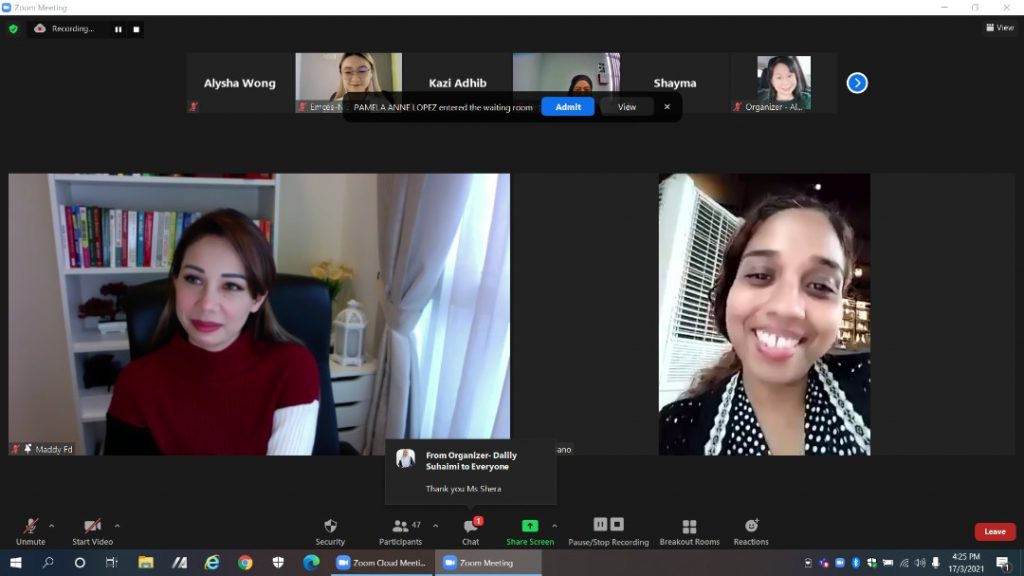Launch Google Chrome from taskbar
This screenshot has width=1024, height=576.
click(245, 562)
